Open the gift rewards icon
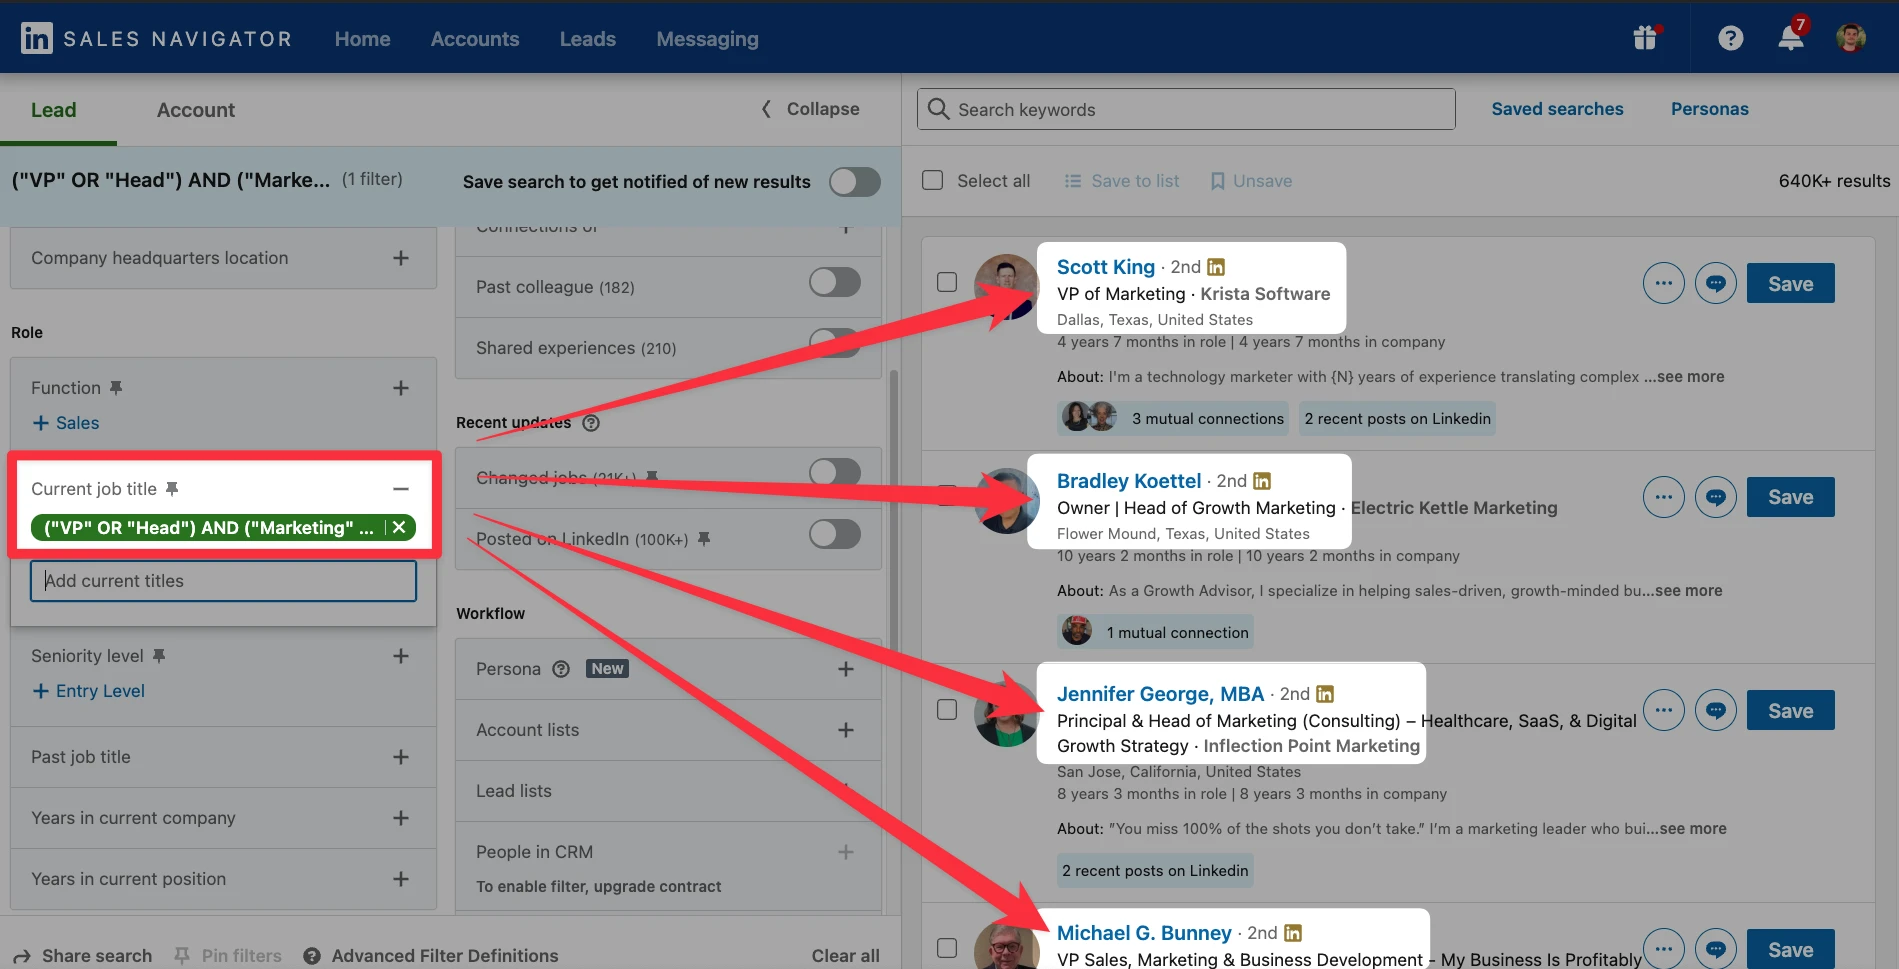 point(1646,38)
